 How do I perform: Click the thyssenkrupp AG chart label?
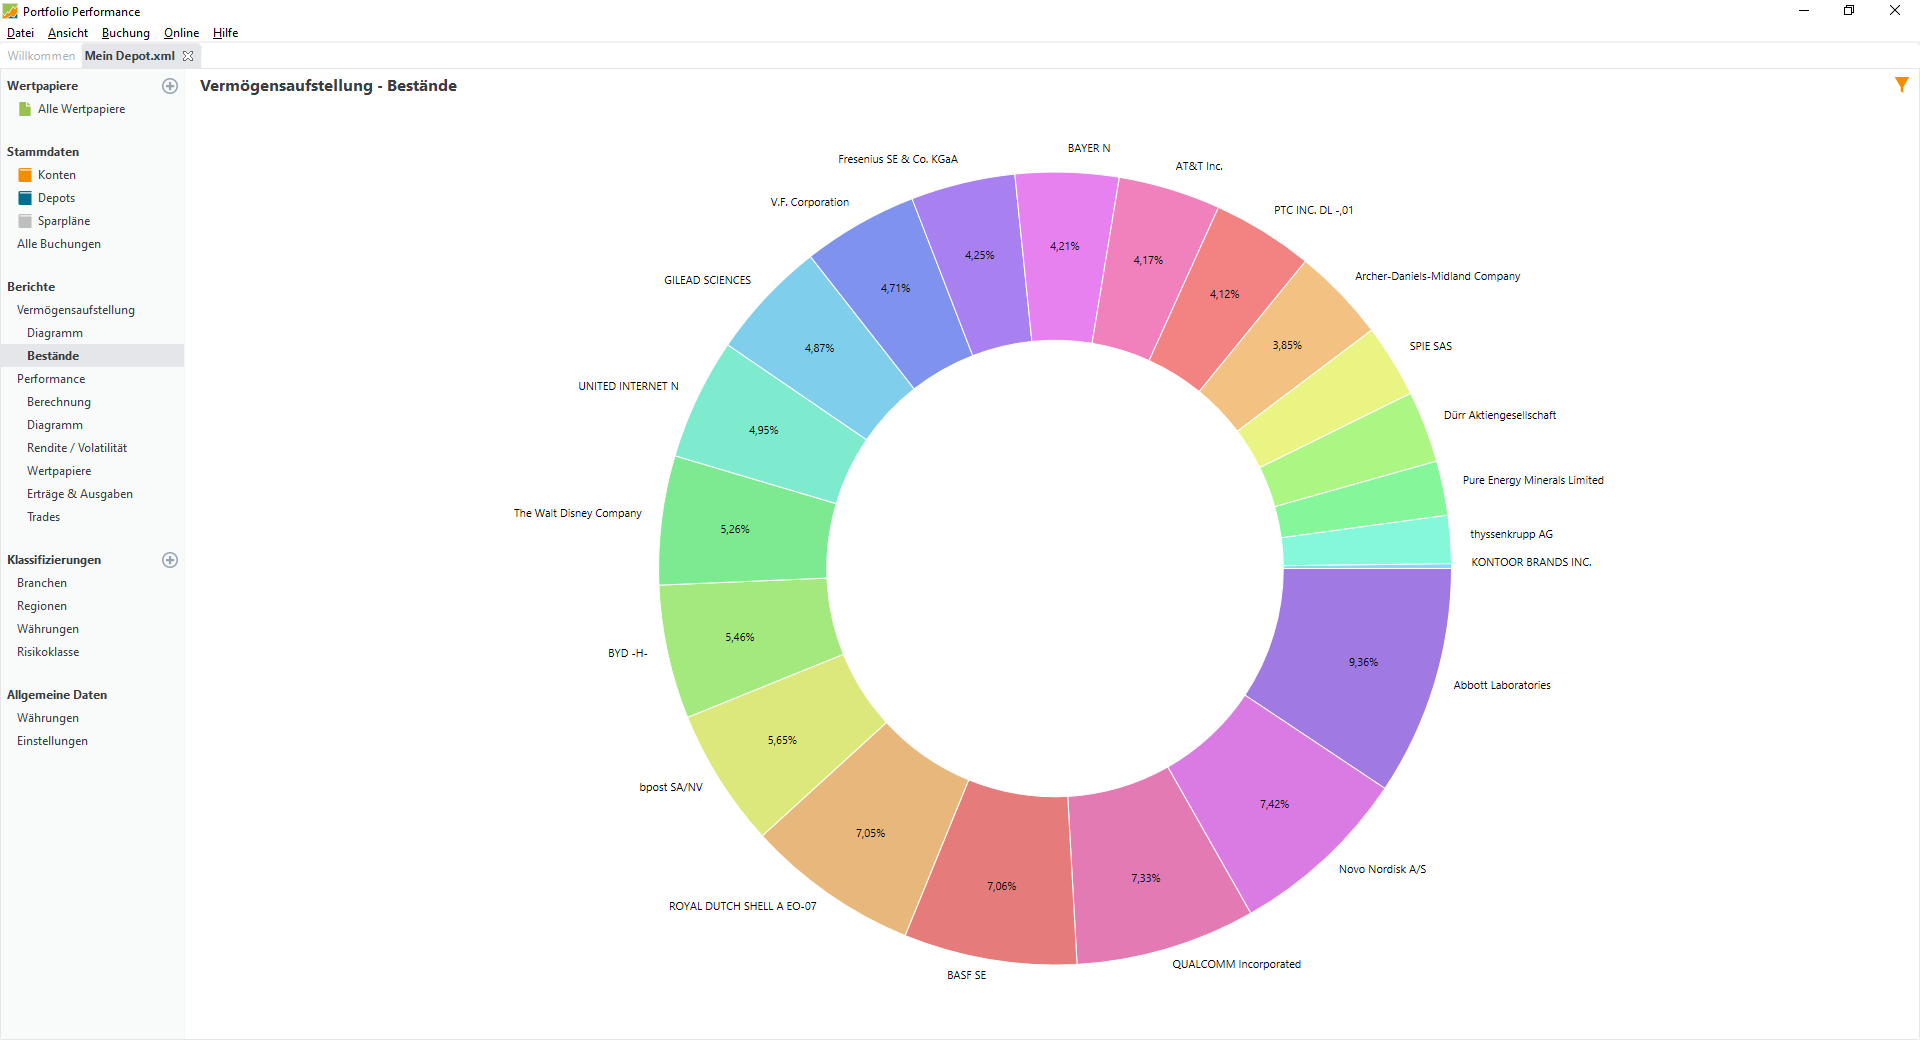click(x=1511, y=534)
